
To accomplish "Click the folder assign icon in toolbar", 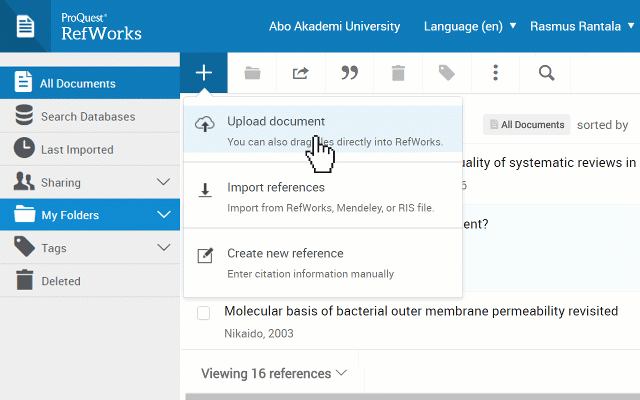I will (252, 73).
